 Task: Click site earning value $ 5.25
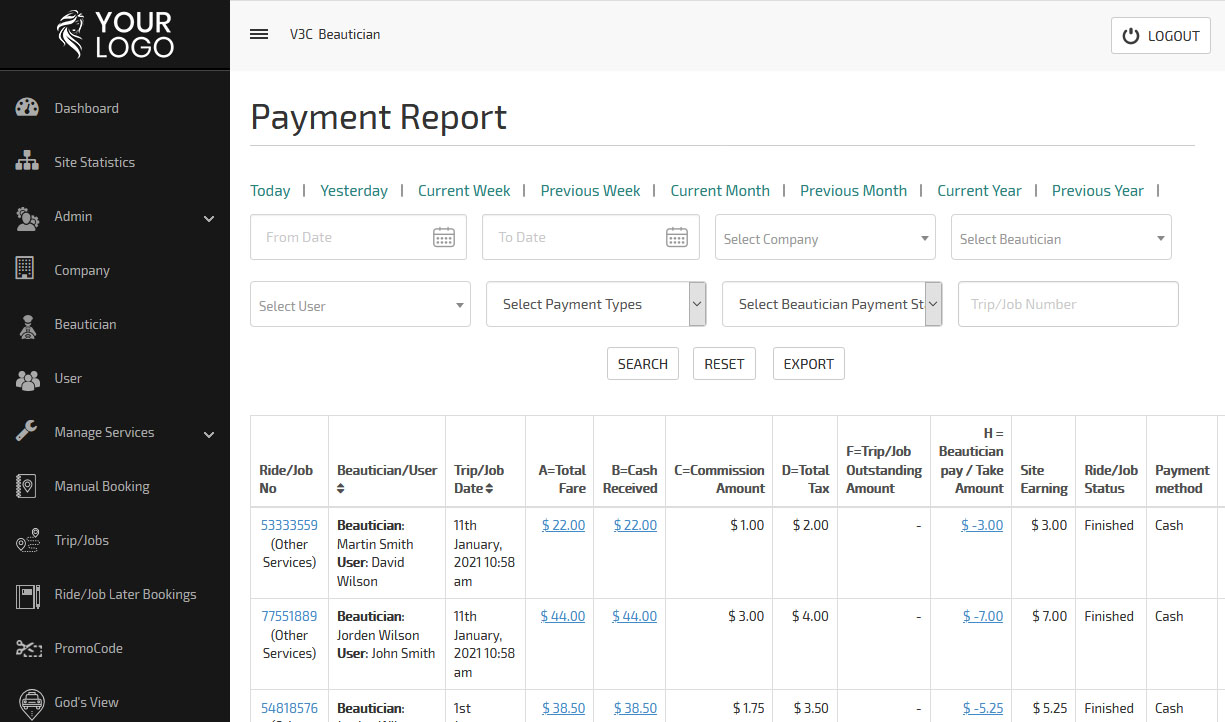click(1050, 708)
